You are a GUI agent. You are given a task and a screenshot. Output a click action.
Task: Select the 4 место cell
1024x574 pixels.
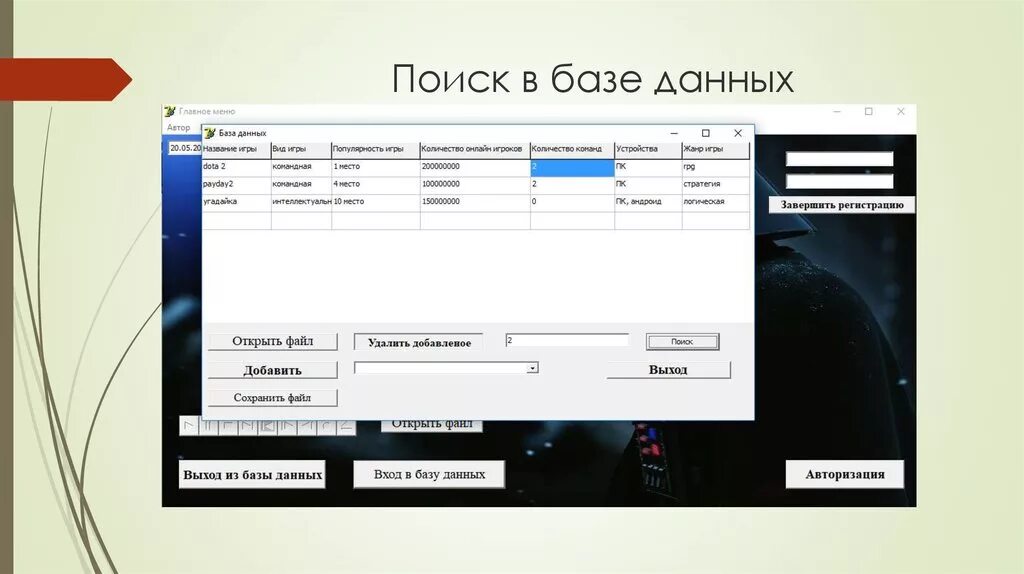[x=376, y=185]
